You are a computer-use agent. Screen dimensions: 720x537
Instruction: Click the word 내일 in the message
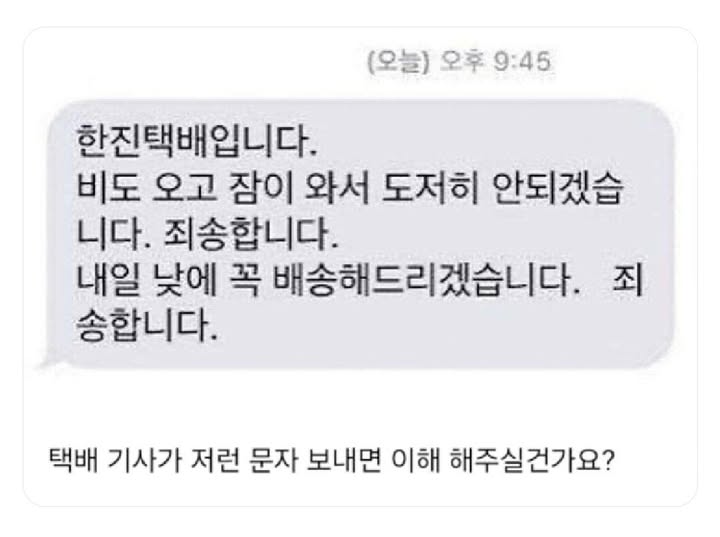pos(108,280)
